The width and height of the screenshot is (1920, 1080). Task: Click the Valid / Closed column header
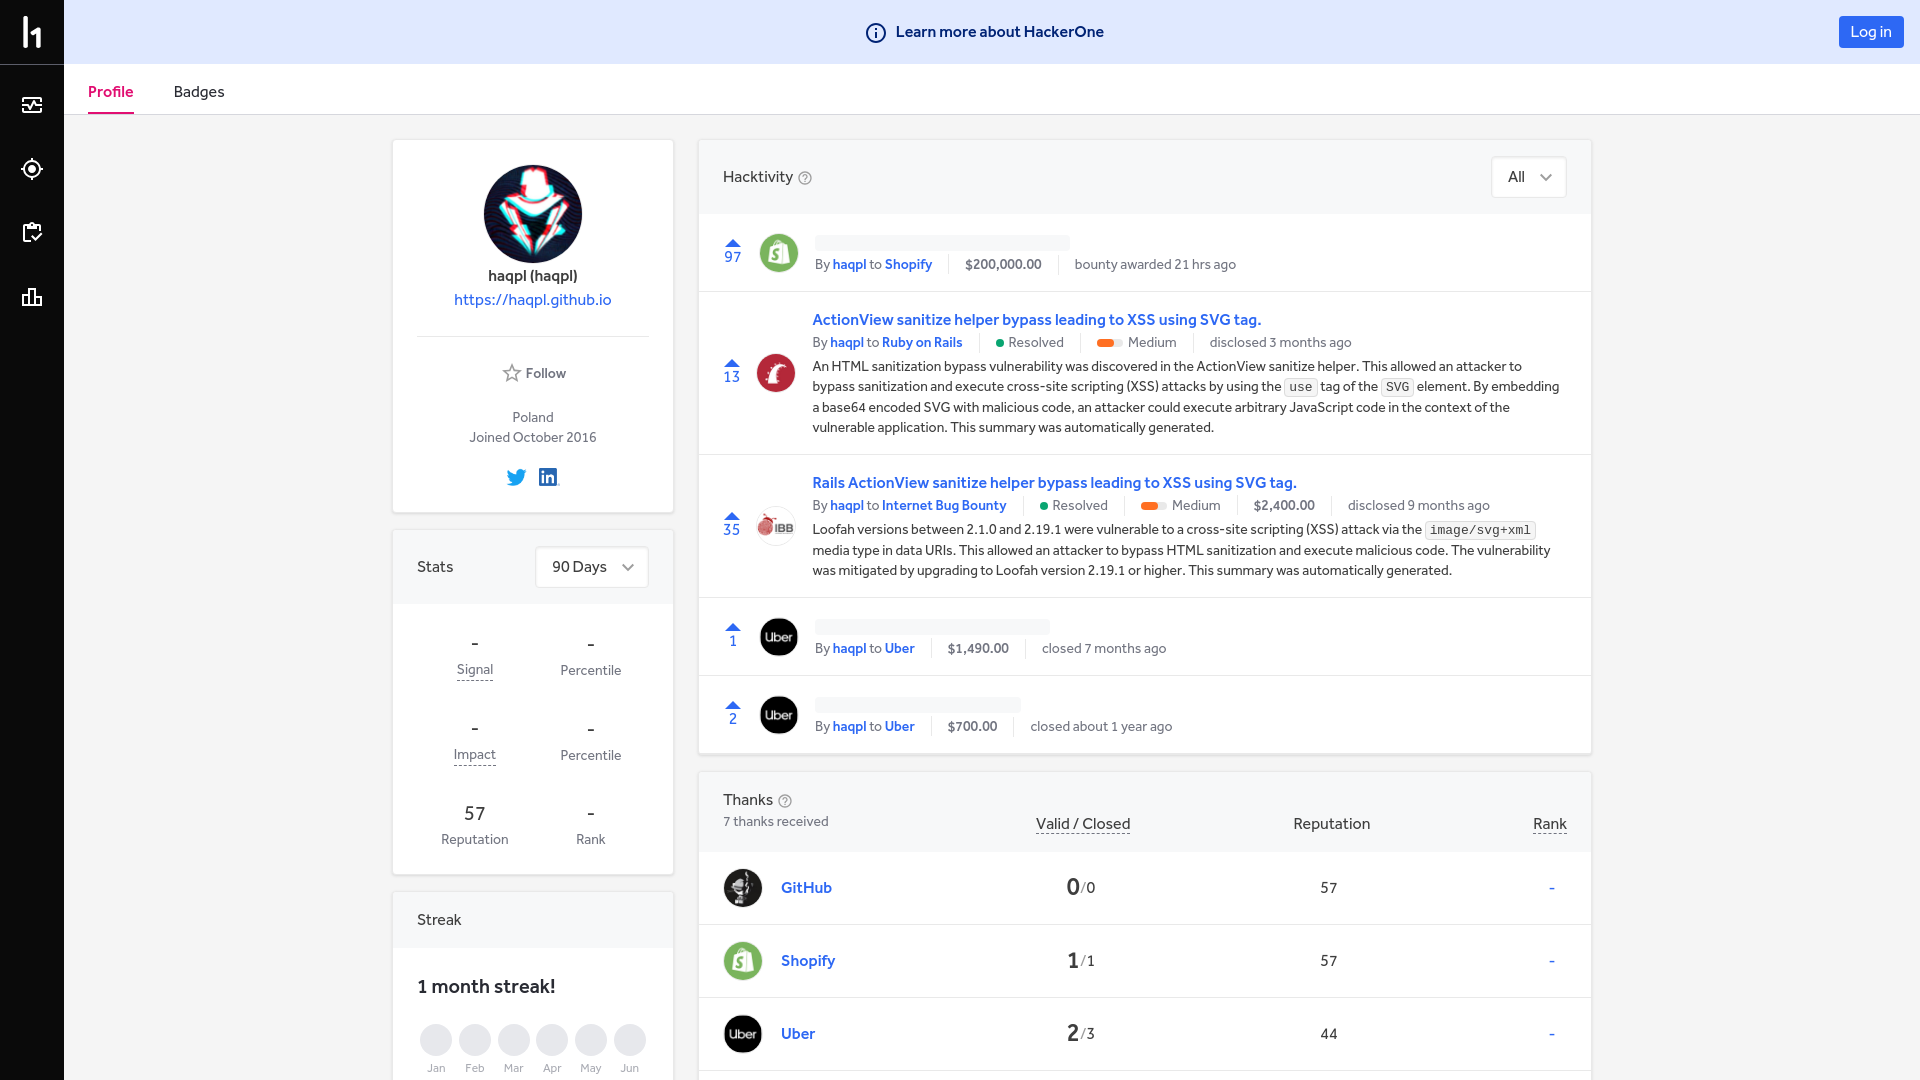pyautogui.click(x=1083, y=824)
